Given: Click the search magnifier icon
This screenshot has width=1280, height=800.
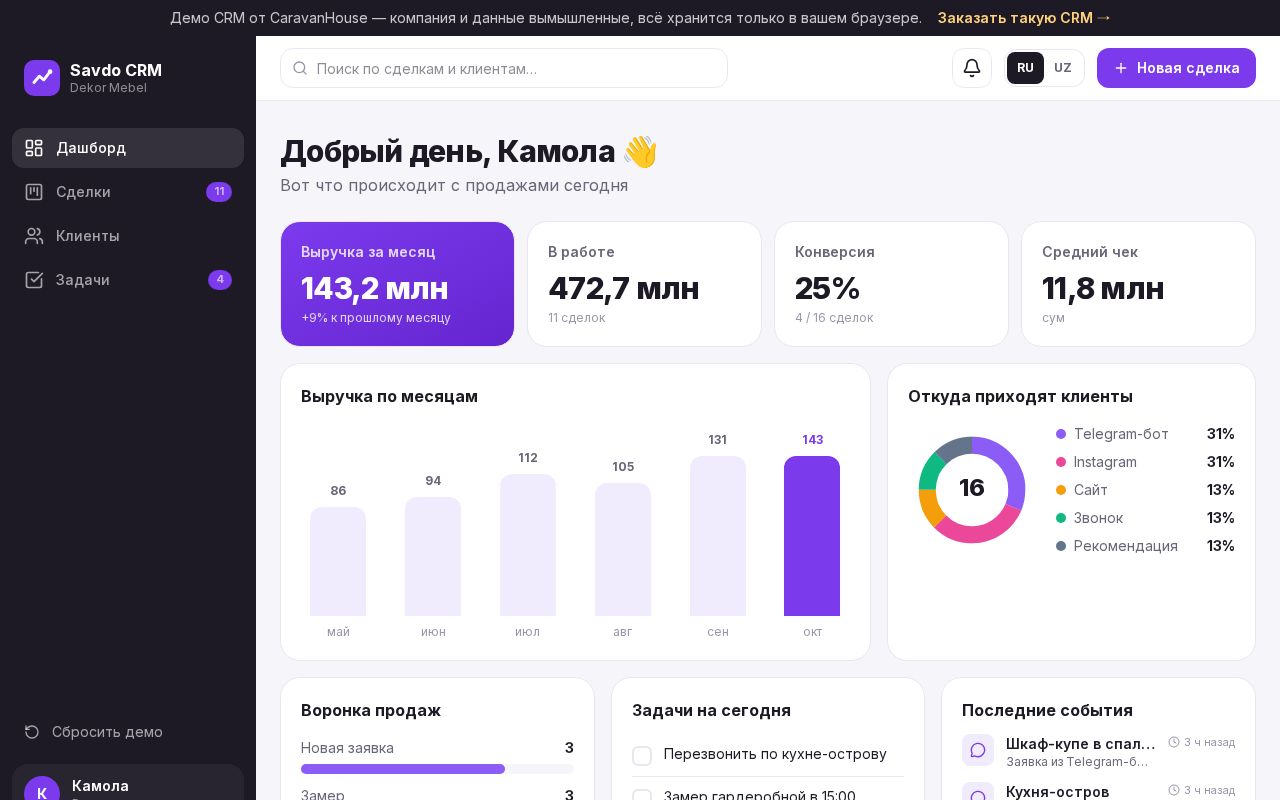Looking at the screenshot, I should tap(300, 68).
